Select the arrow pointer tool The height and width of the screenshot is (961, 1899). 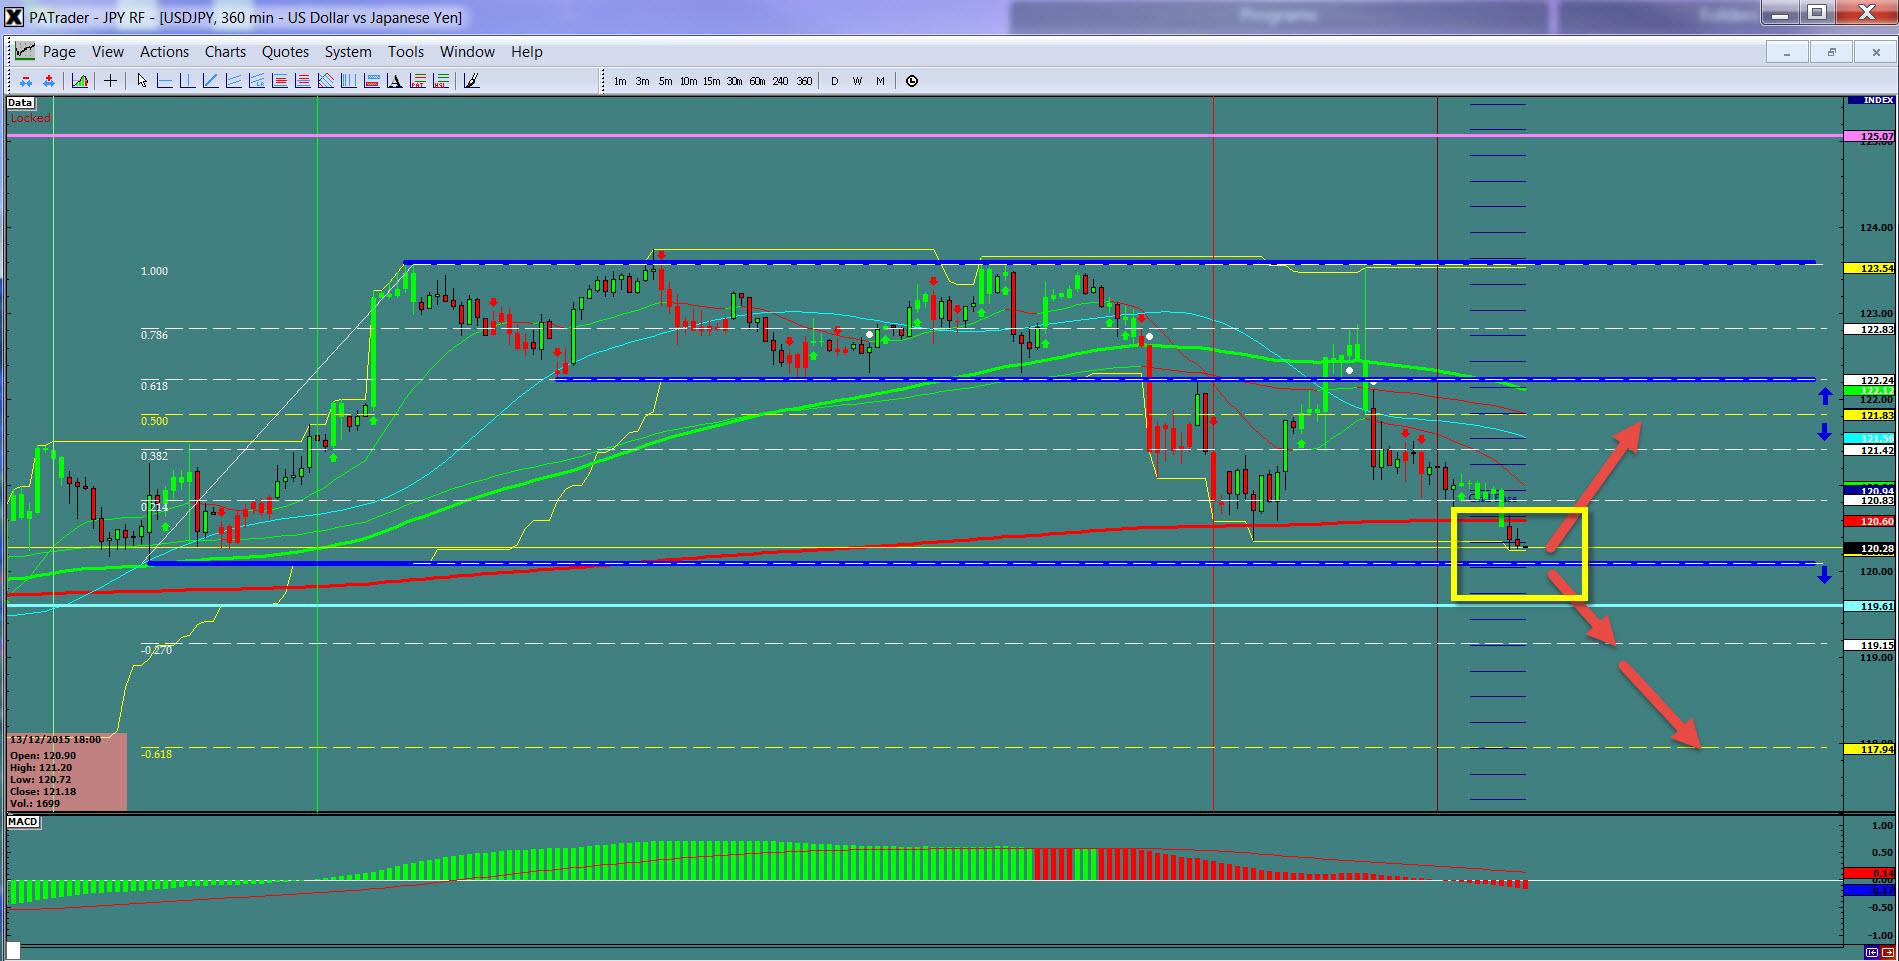pos(142,81)
